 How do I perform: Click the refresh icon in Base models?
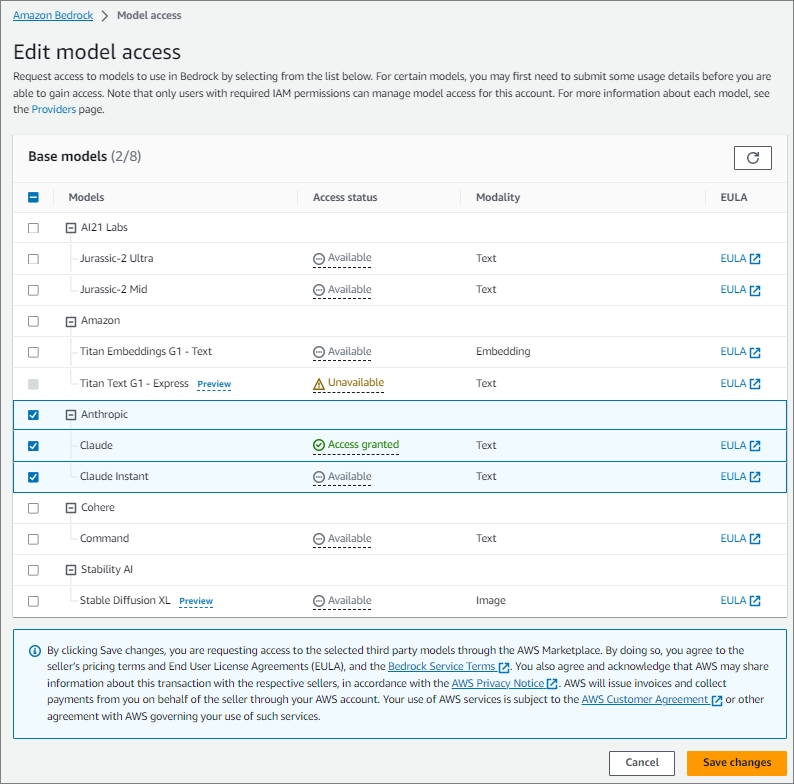(752, 158)
